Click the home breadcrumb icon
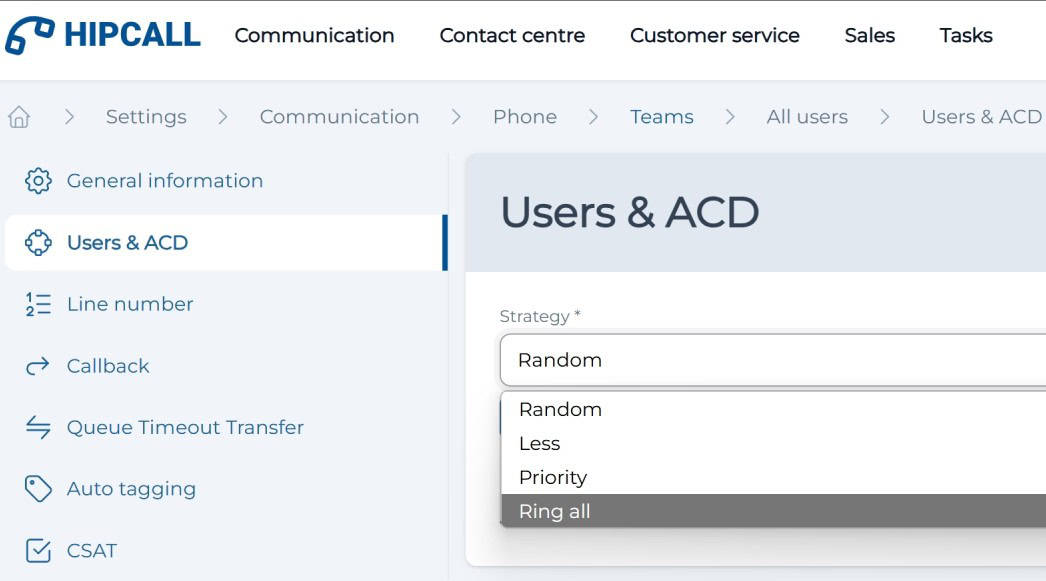 18,117
